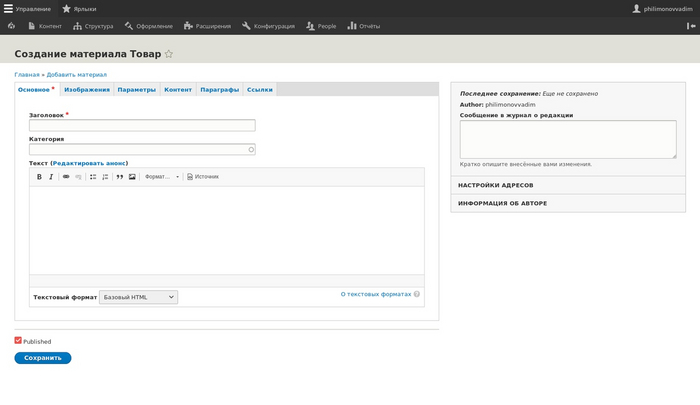Expand the Информация об авторе section

click(x=503, y=203)
